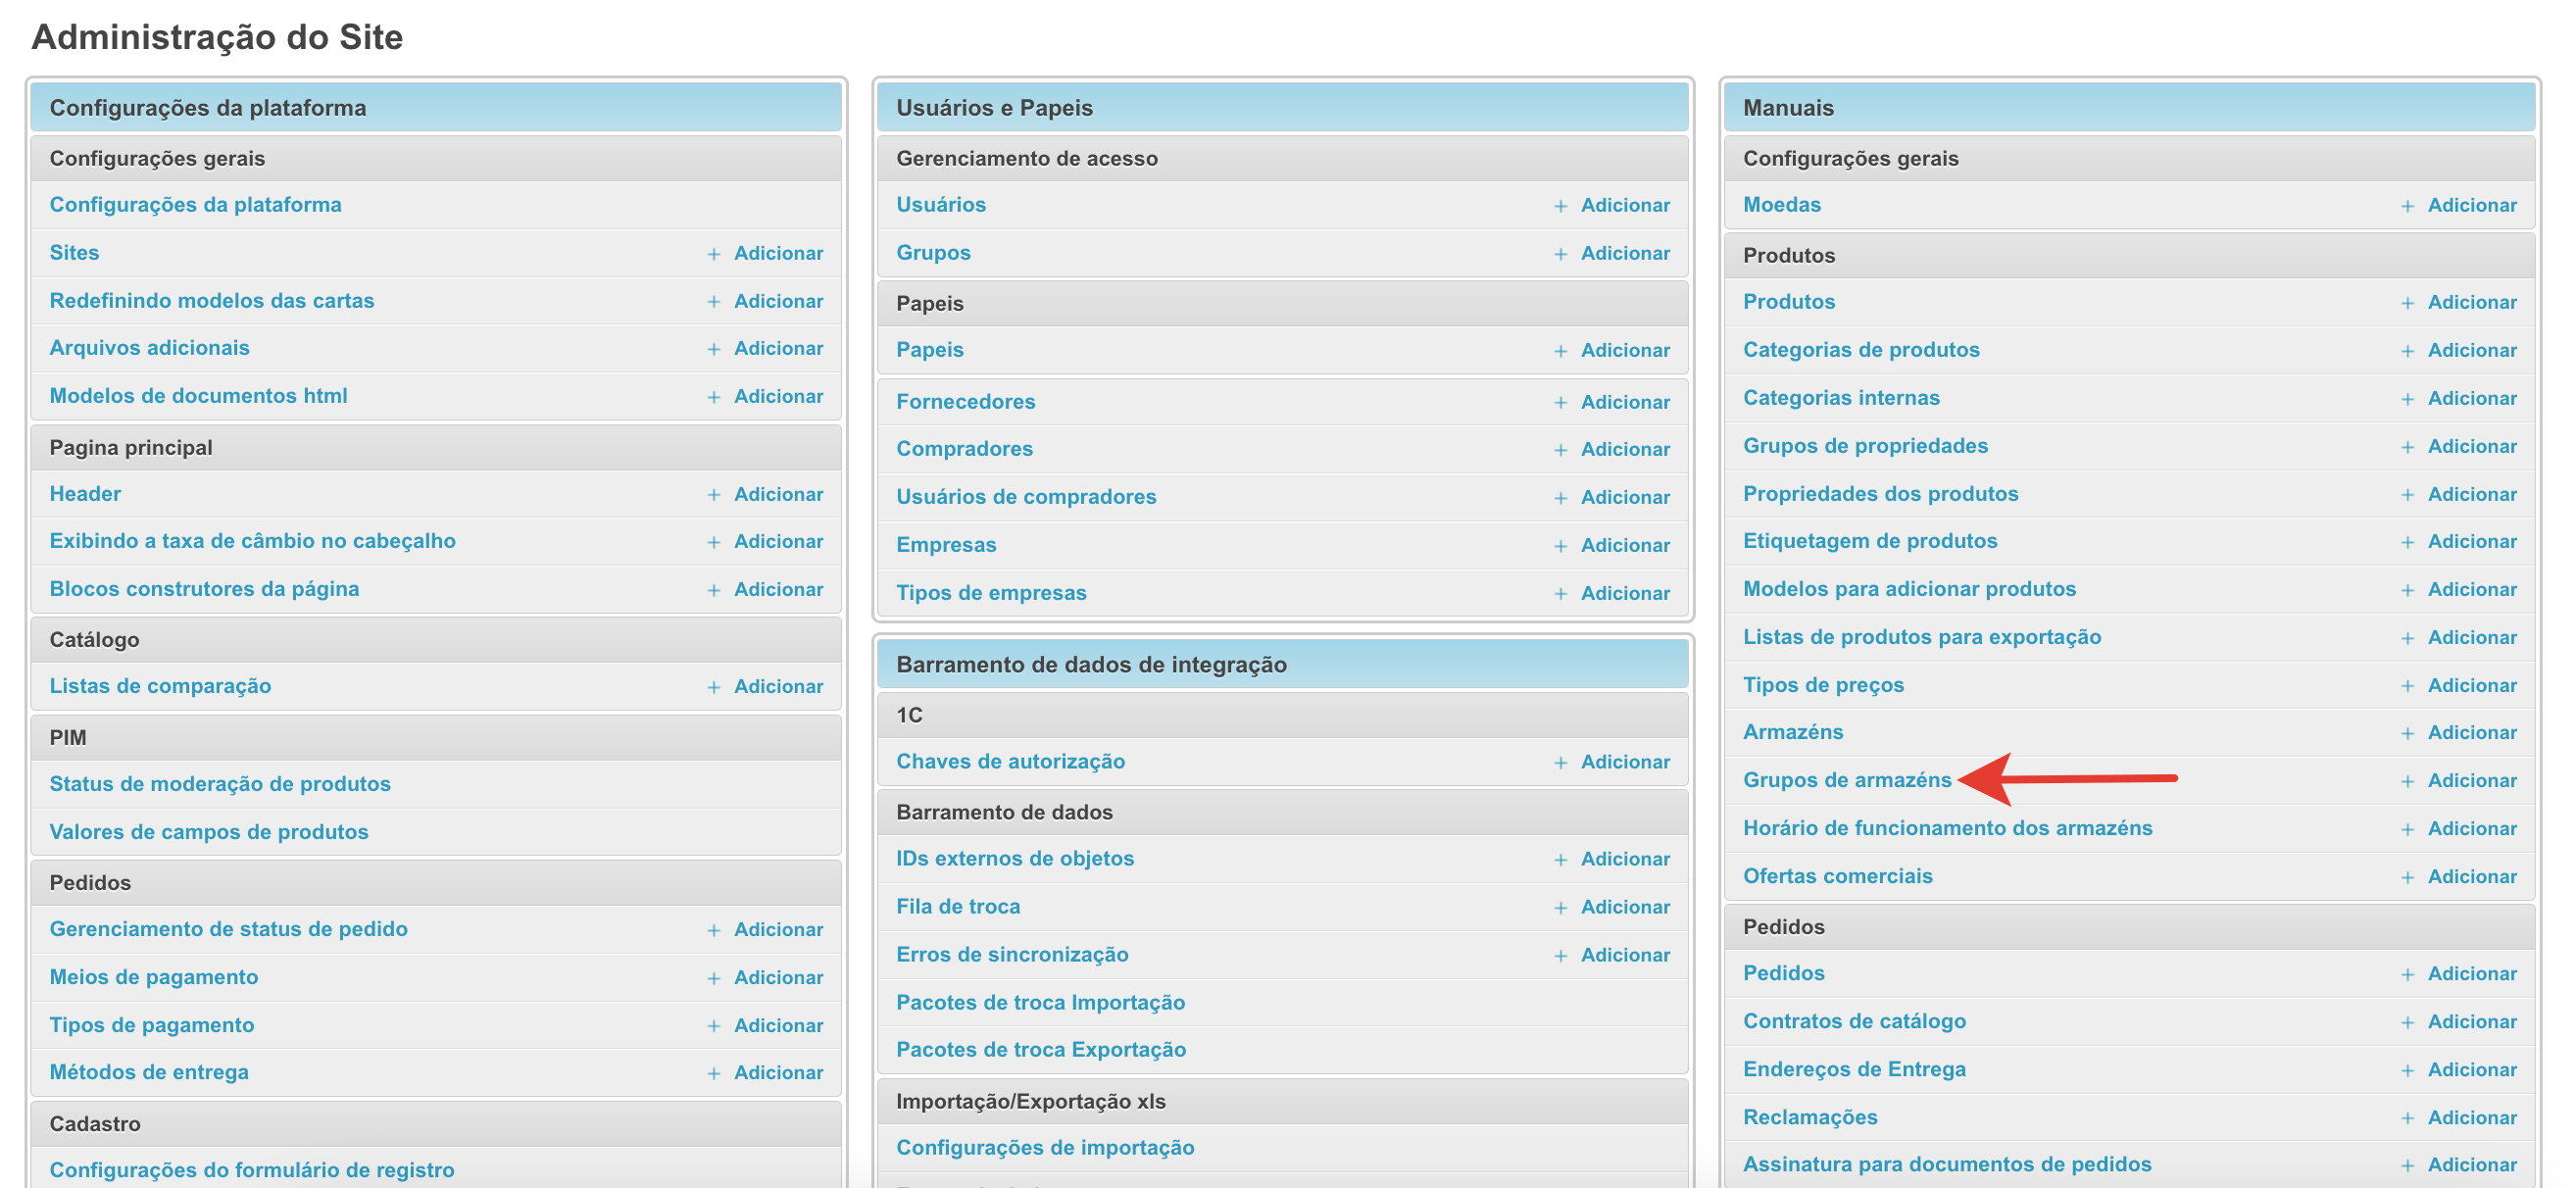Viewport: 2576px width, 1188px height.
Task: Click plus icon for Fila de troca
Action: click(1560, 908)
